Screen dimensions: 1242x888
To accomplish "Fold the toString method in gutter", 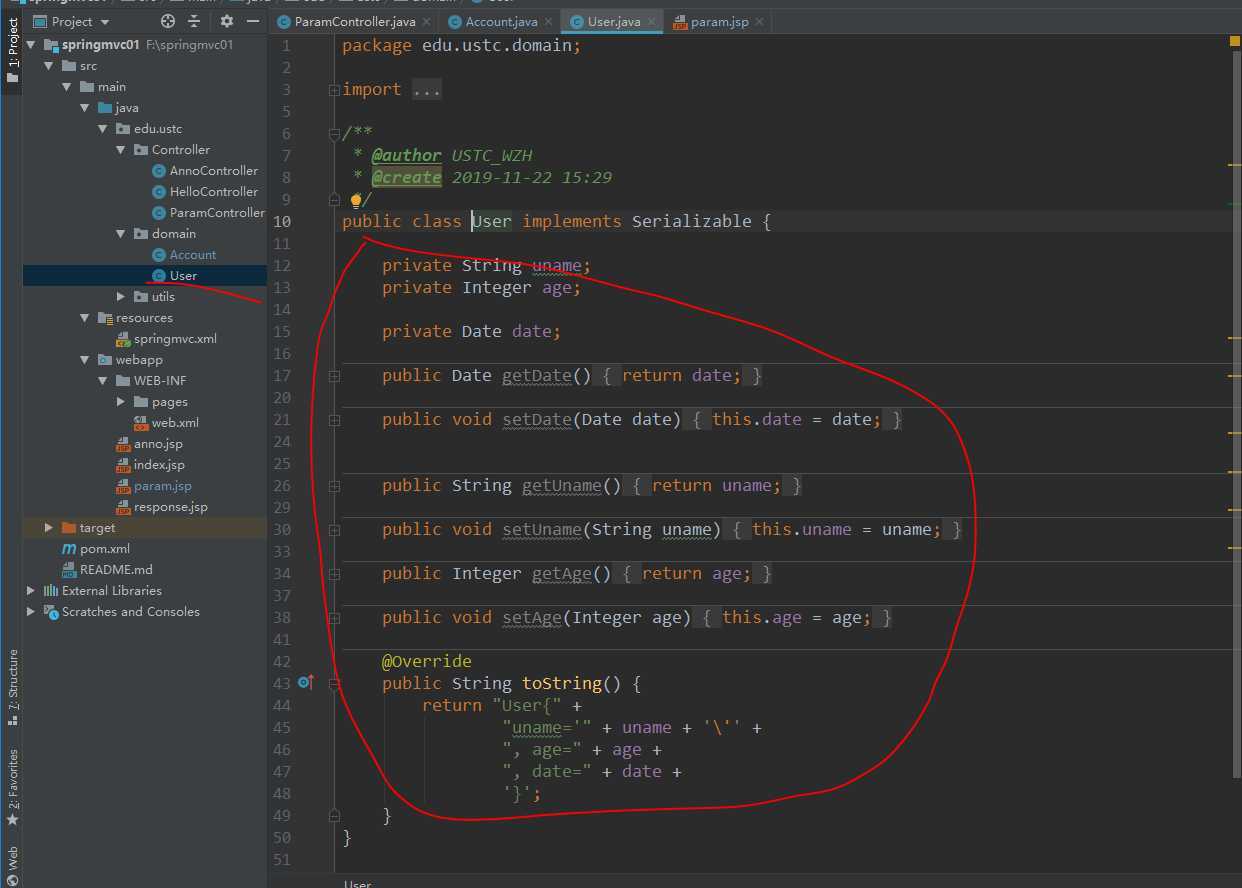I will coord(334,684).
